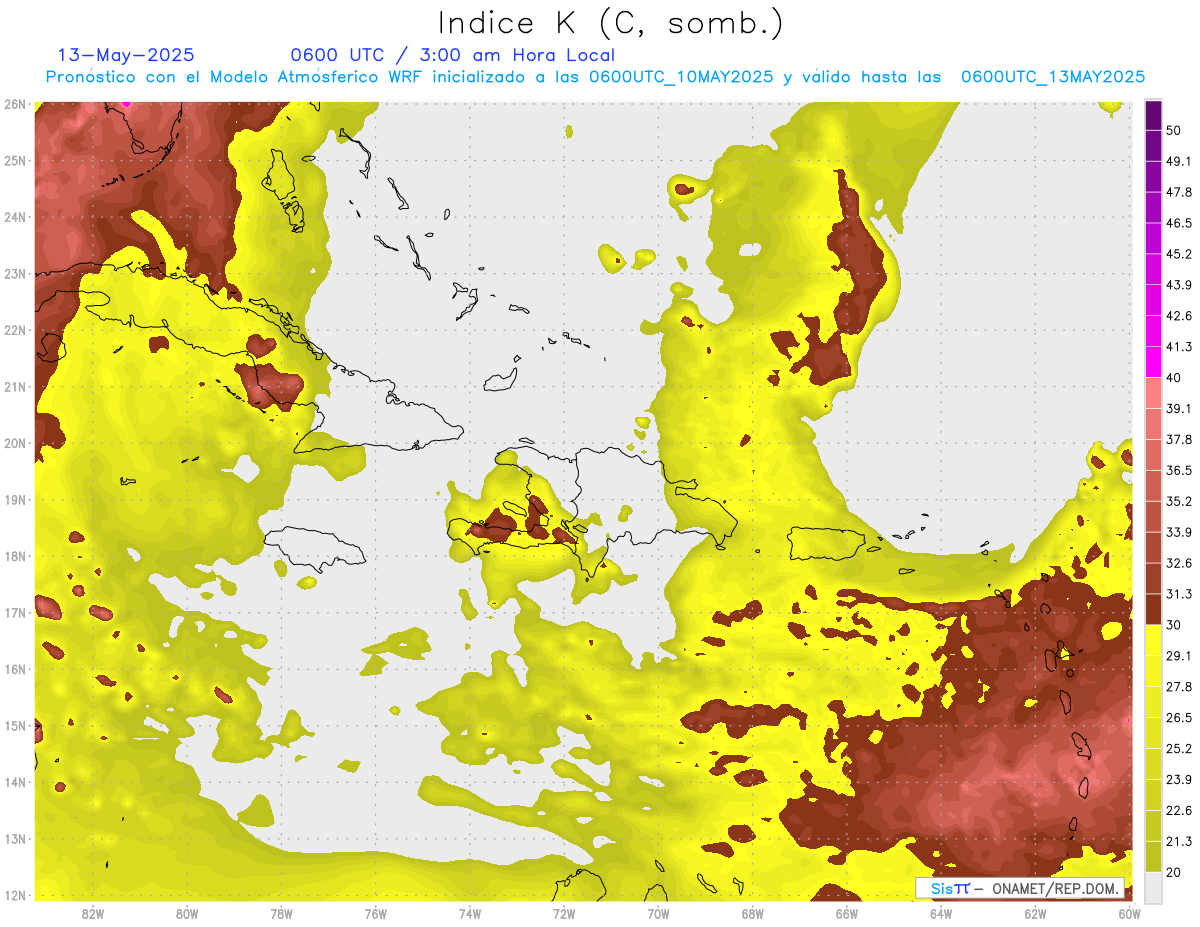Click the "20N" latitude label

coord(15,443)
